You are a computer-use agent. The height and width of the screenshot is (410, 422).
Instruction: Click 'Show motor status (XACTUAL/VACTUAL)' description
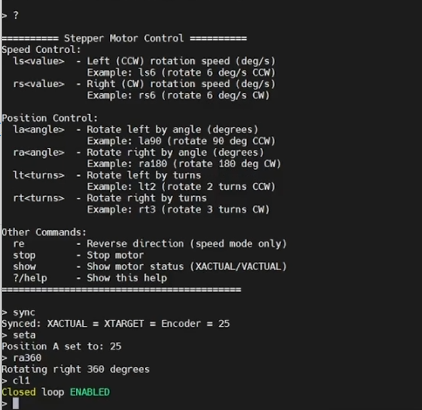click(x=187, y=267)
